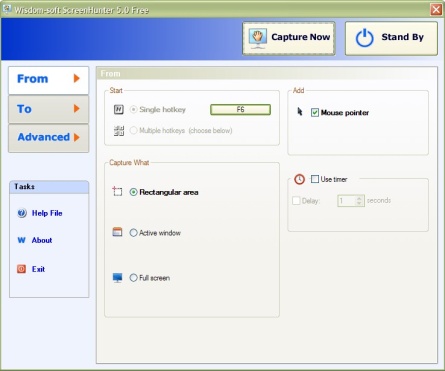Switch to the To tab
This screenshot has height=371, width=445.
coord(49,109)
